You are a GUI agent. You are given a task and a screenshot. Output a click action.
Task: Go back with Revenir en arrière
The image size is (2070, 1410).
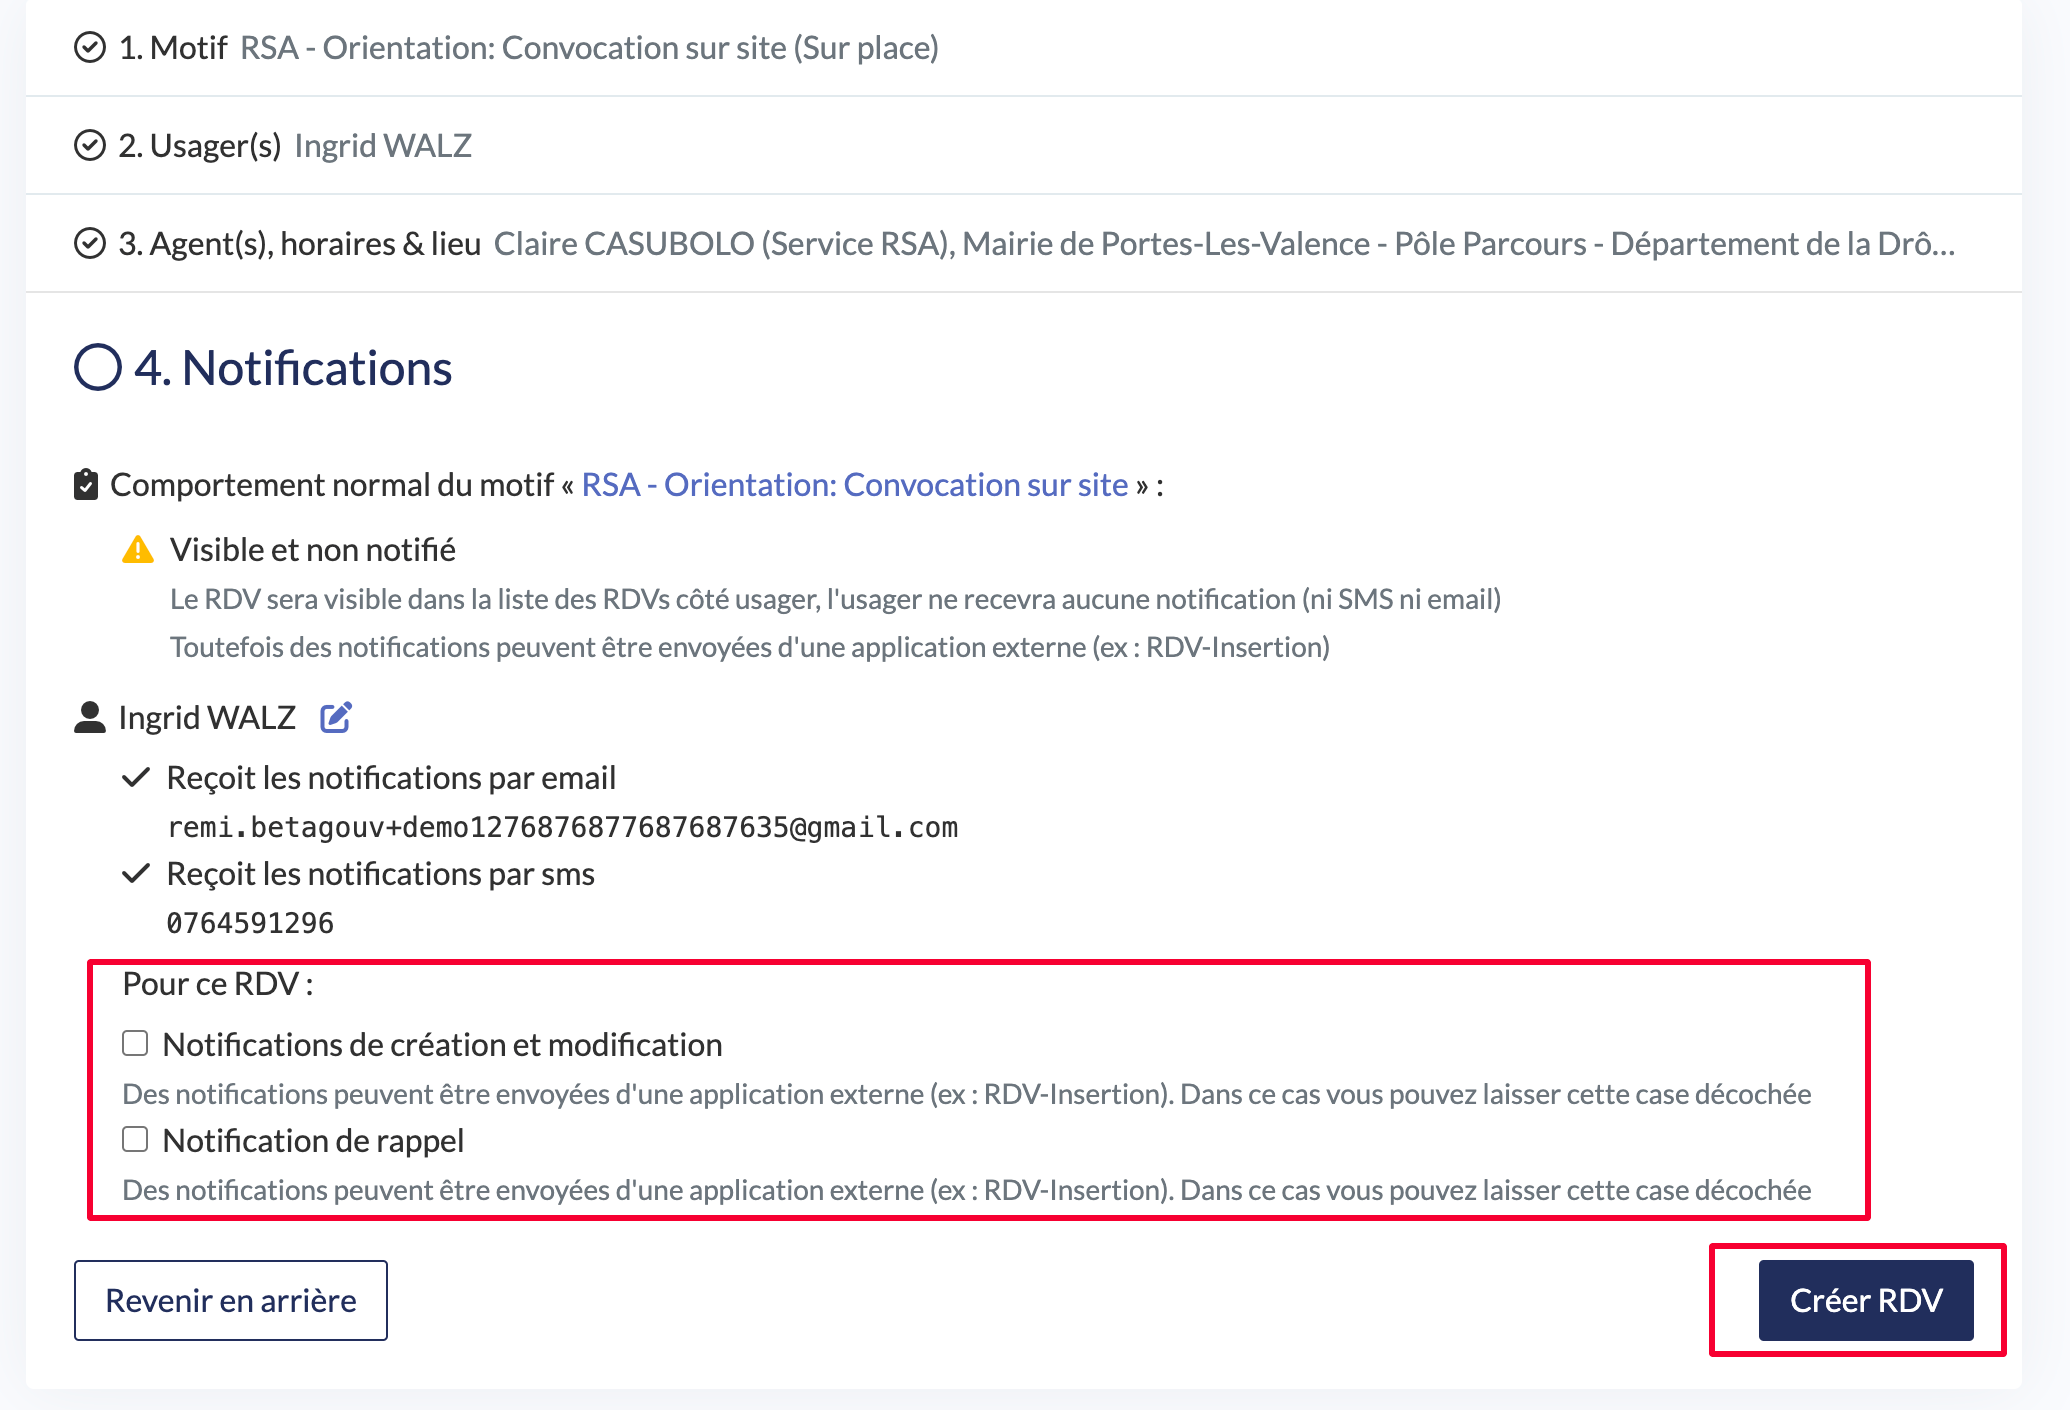231,1300
